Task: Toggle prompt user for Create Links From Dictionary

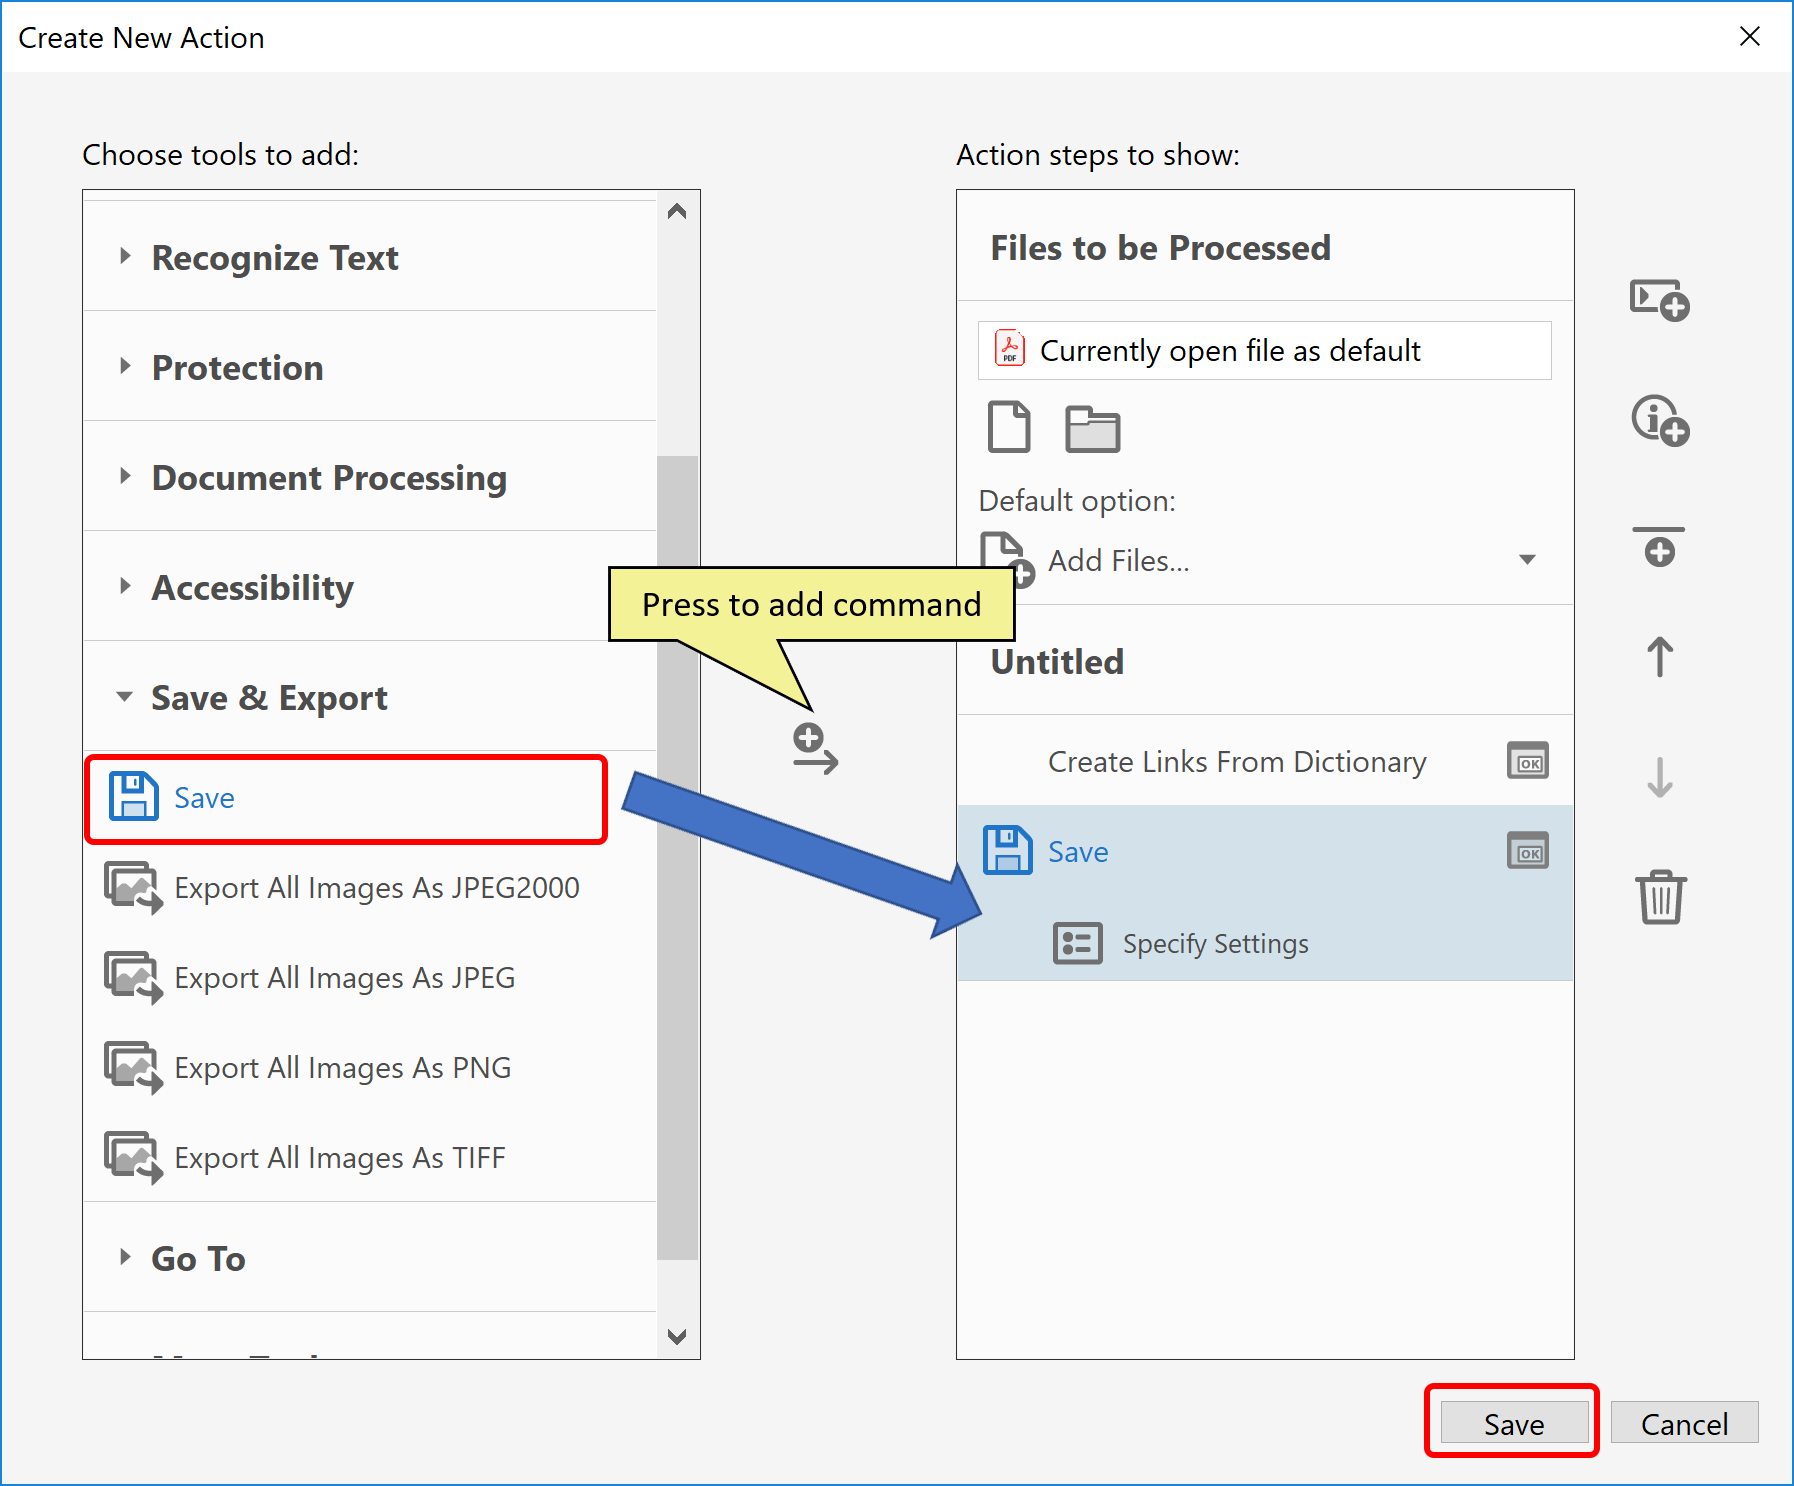Action: point(1527,761)
